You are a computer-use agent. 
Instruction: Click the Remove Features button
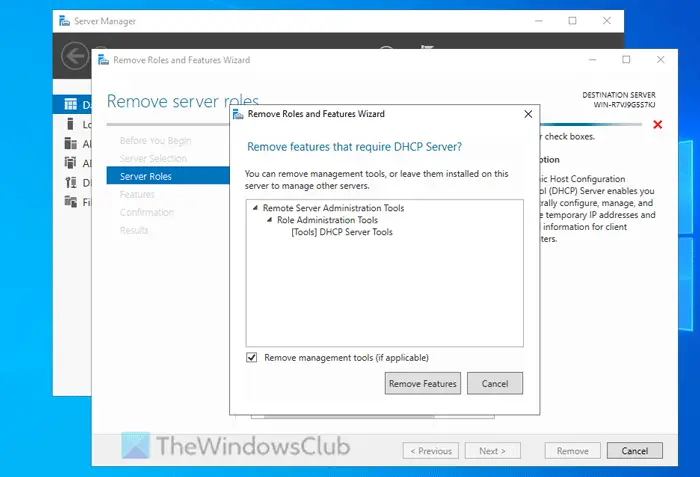[422, 383]
